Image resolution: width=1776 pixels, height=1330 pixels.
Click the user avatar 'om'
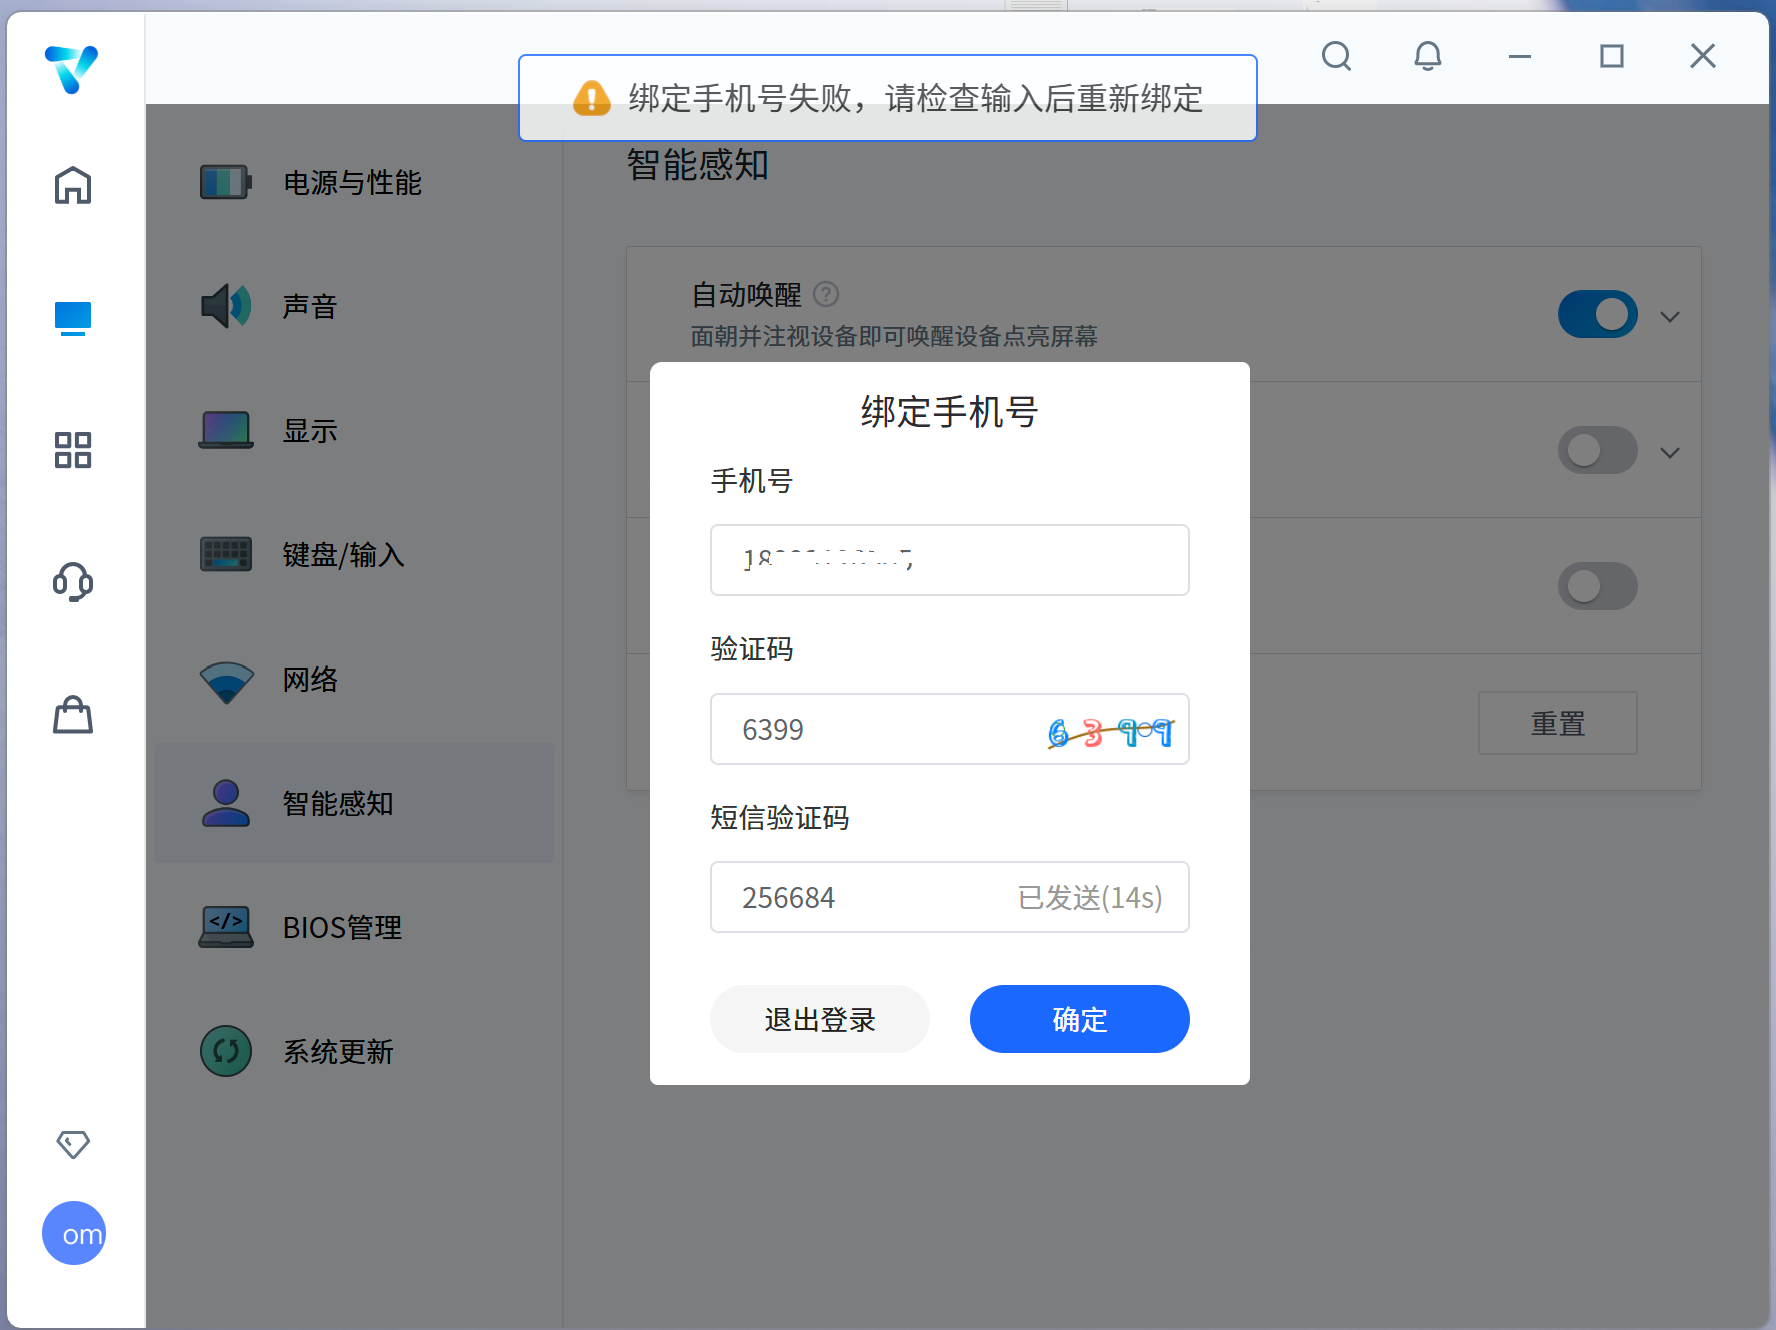[74, 1233]
